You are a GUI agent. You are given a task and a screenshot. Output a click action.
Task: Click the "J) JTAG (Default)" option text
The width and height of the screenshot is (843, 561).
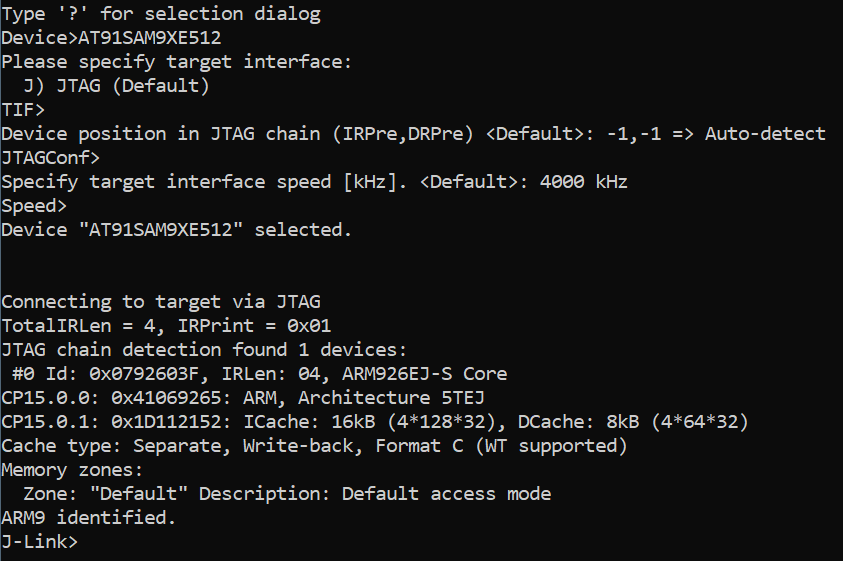tap(116, 86)
